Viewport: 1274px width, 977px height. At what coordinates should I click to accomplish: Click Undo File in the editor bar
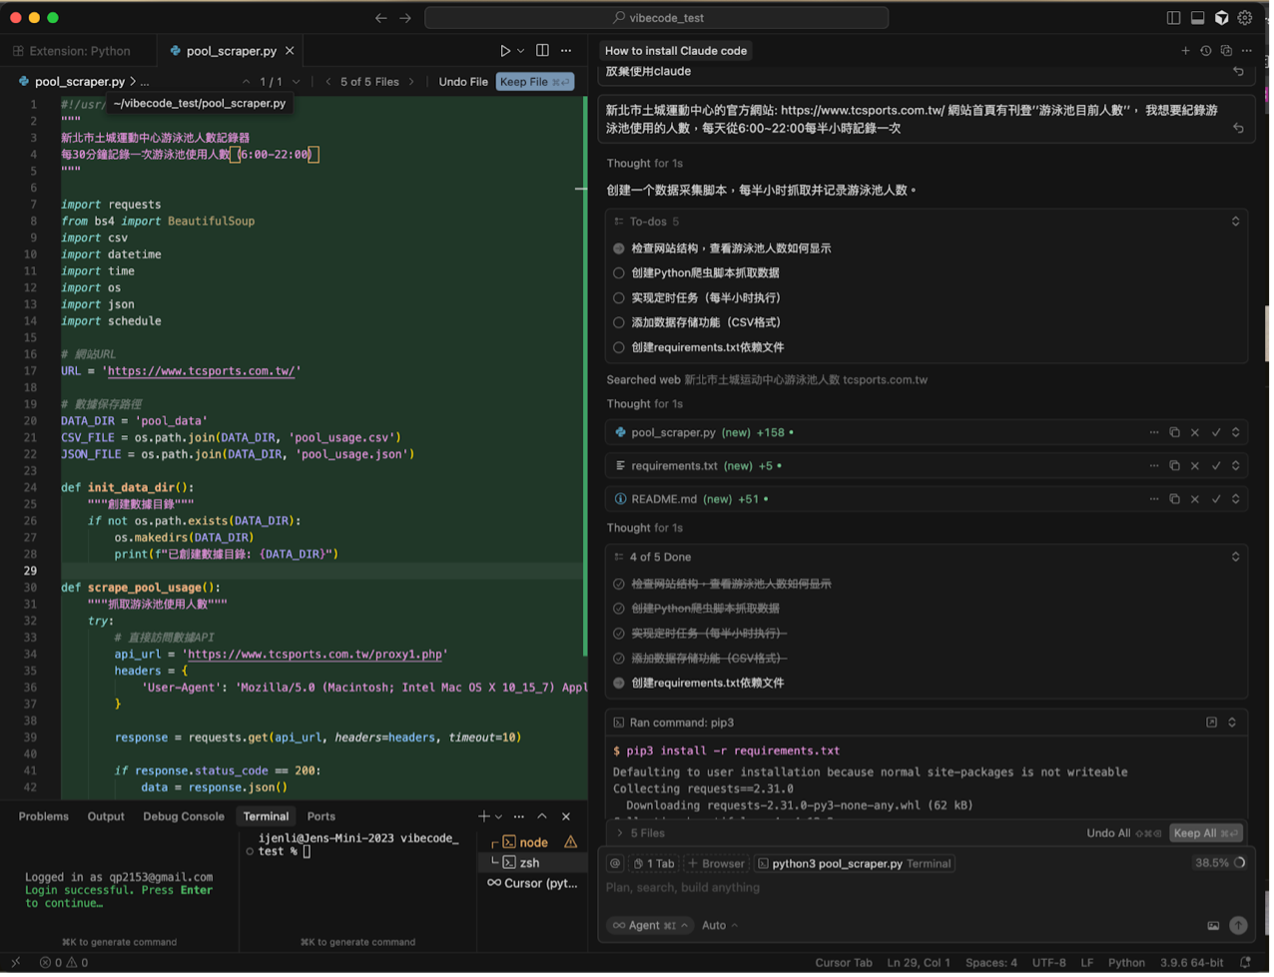[463, 82]
